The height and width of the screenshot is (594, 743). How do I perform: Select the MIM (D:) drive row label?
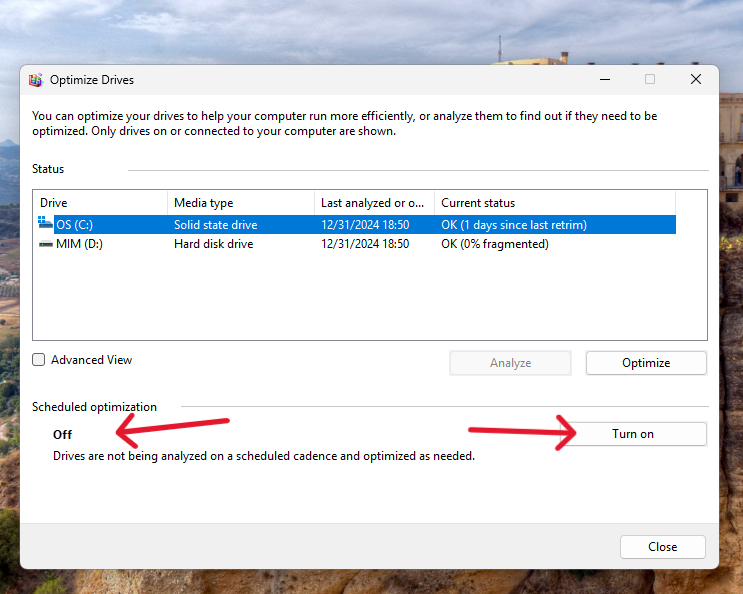(x=78, y=244)
